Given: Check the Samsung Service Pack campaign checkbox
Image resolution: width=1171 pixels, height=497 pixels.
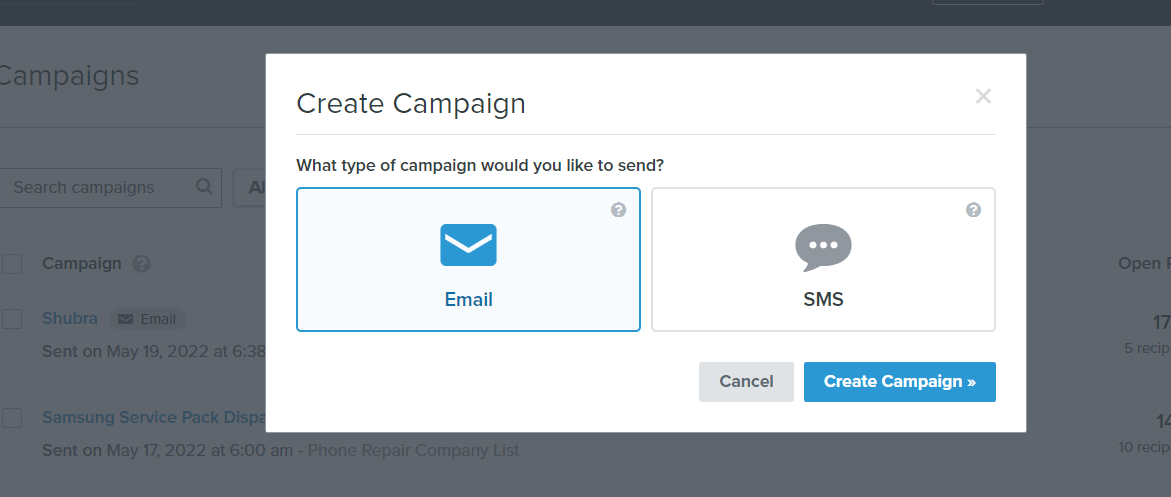Looking at the screenshot, I should [x=12, y=418].
